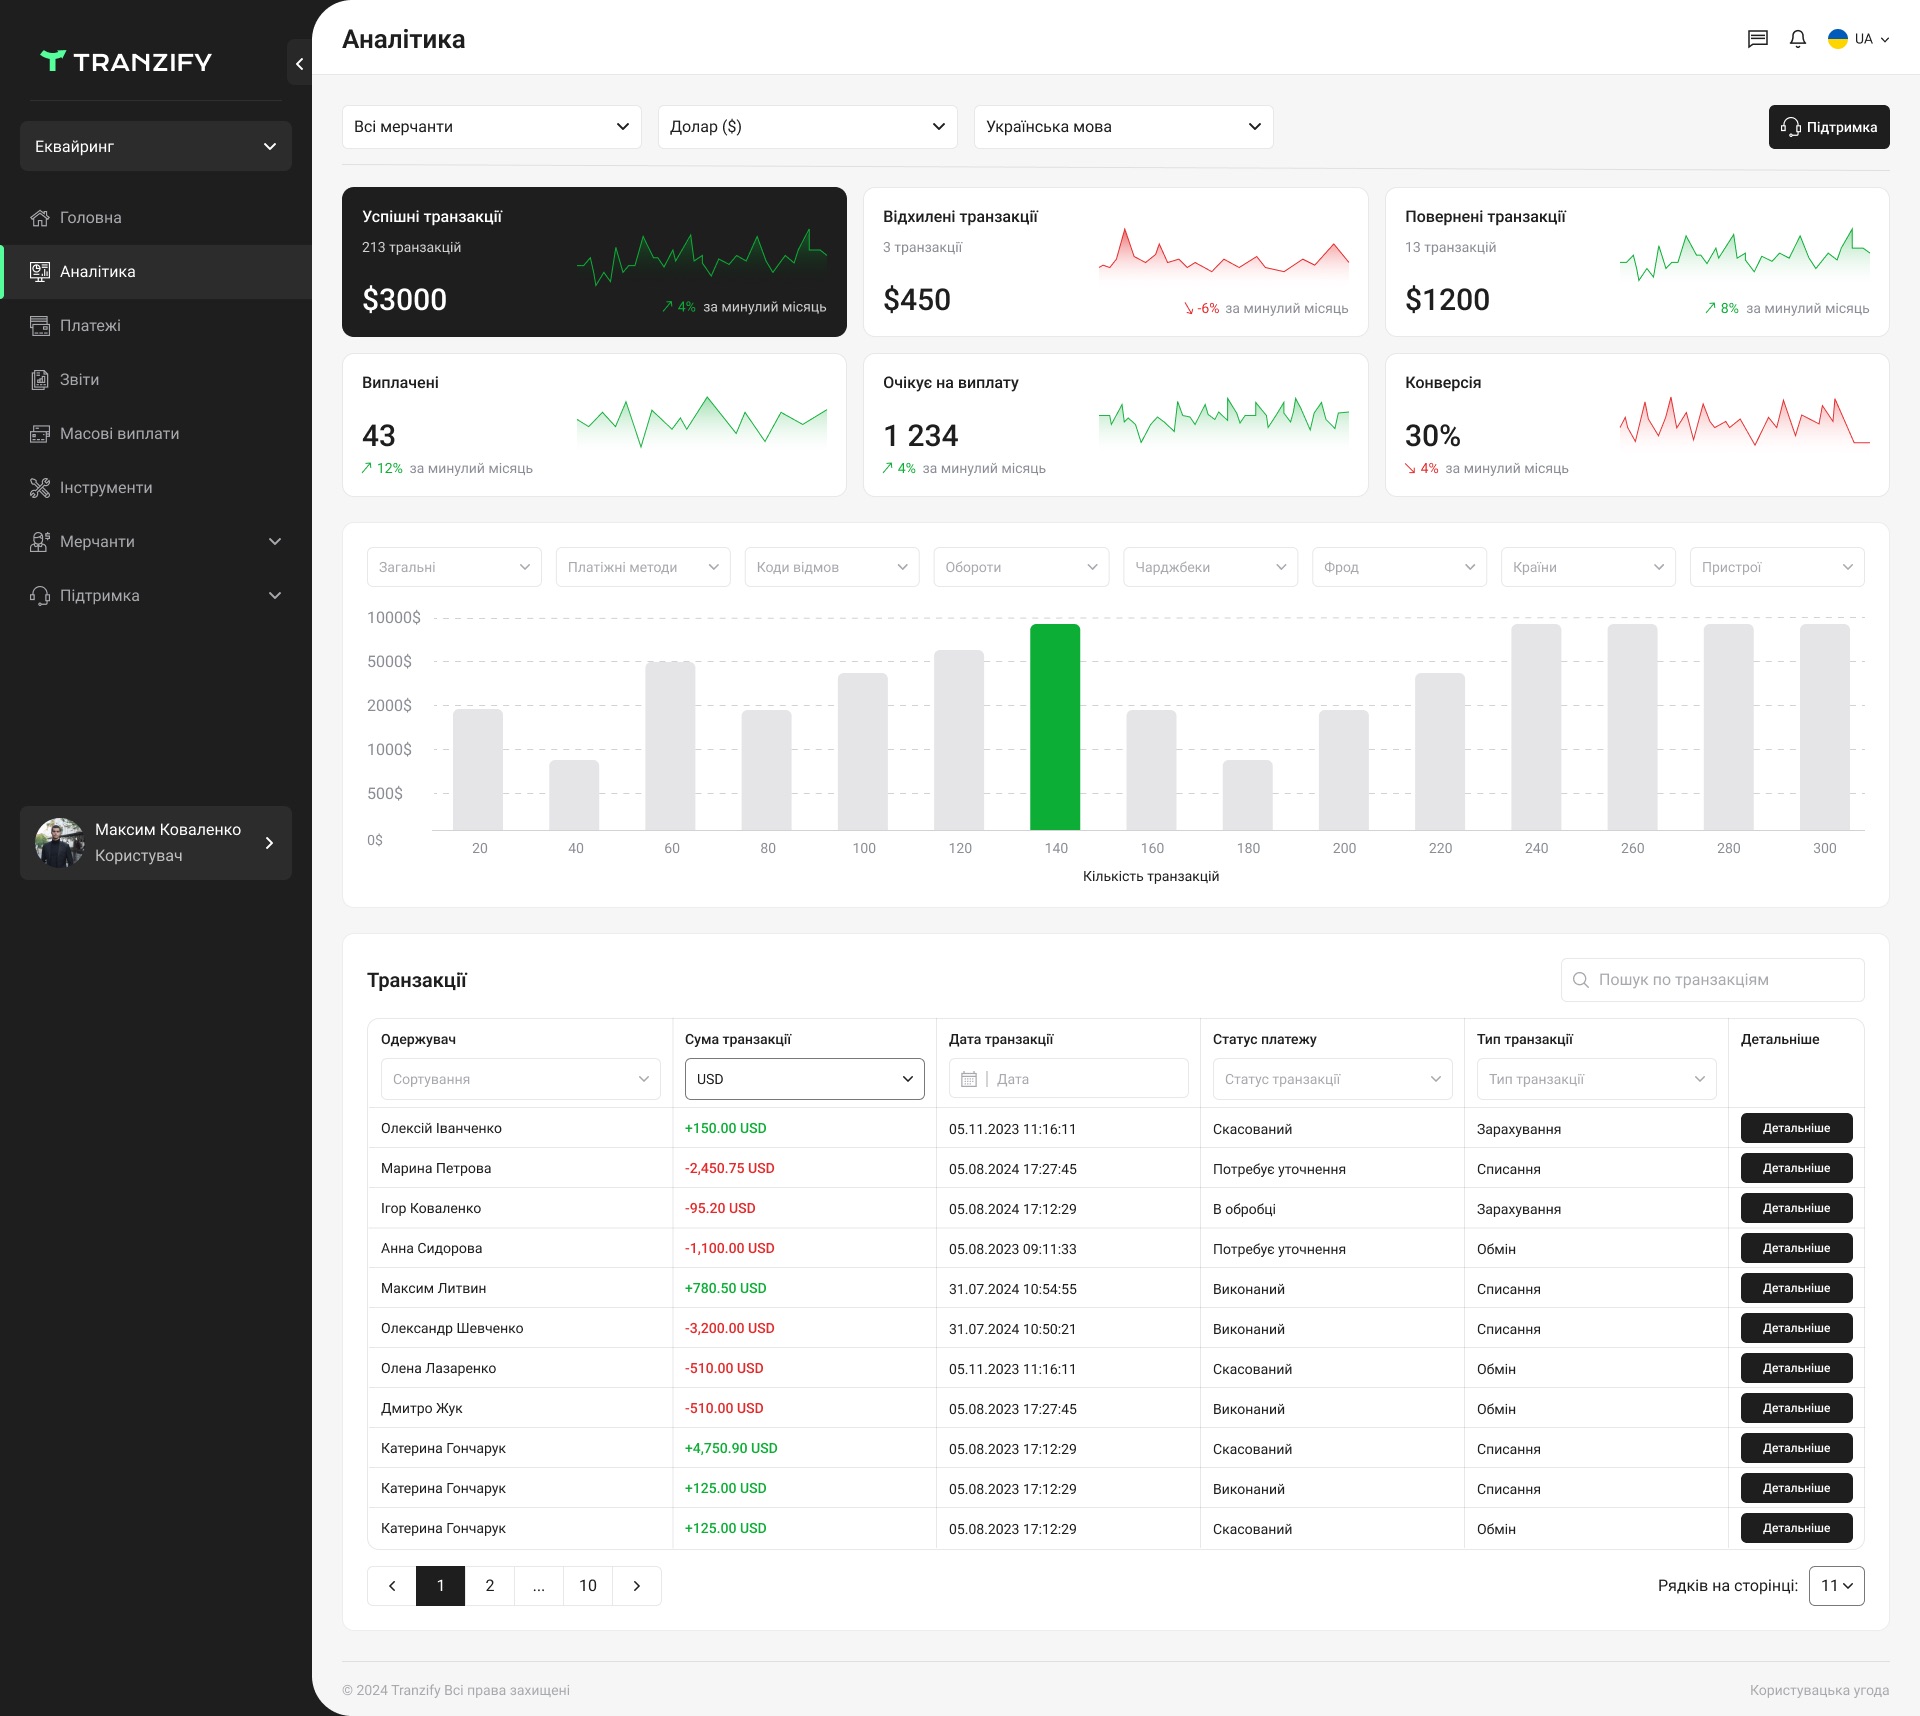Collapse the sidebar with the chevron button

299,63
